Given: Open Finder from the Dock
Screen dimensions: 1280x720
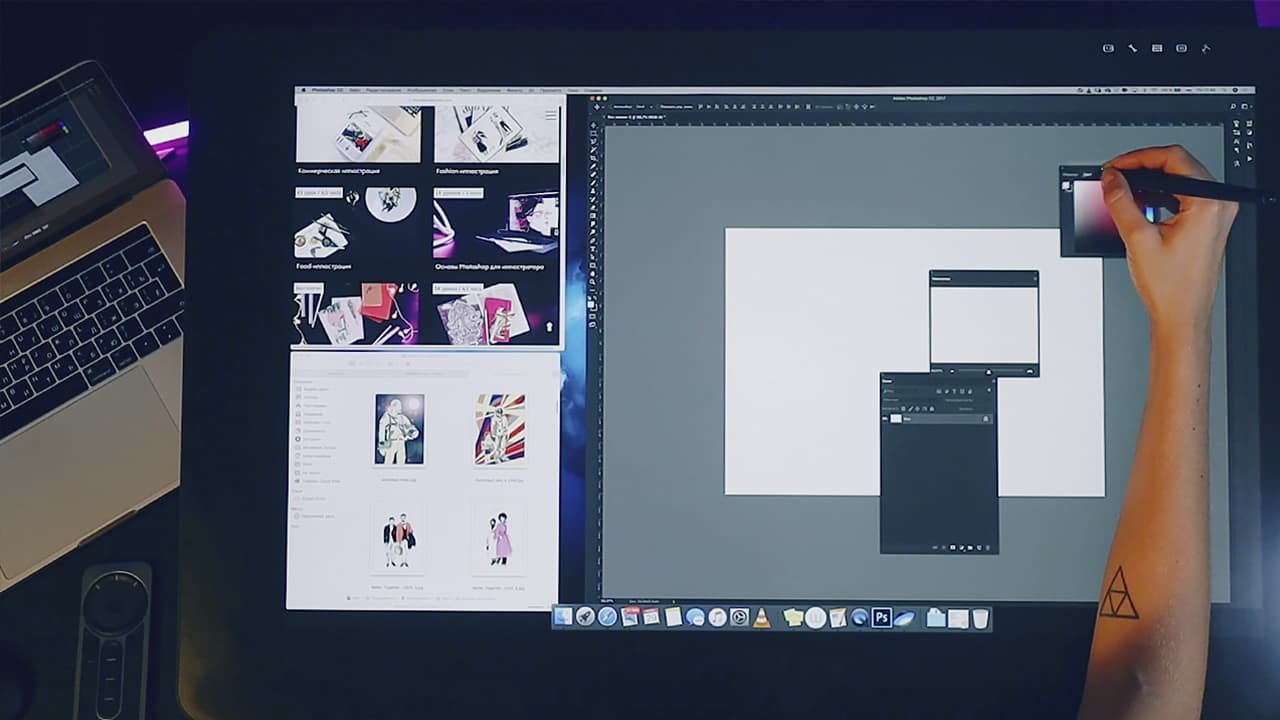Looking at the screenshot, I should [x=563, y=617].
